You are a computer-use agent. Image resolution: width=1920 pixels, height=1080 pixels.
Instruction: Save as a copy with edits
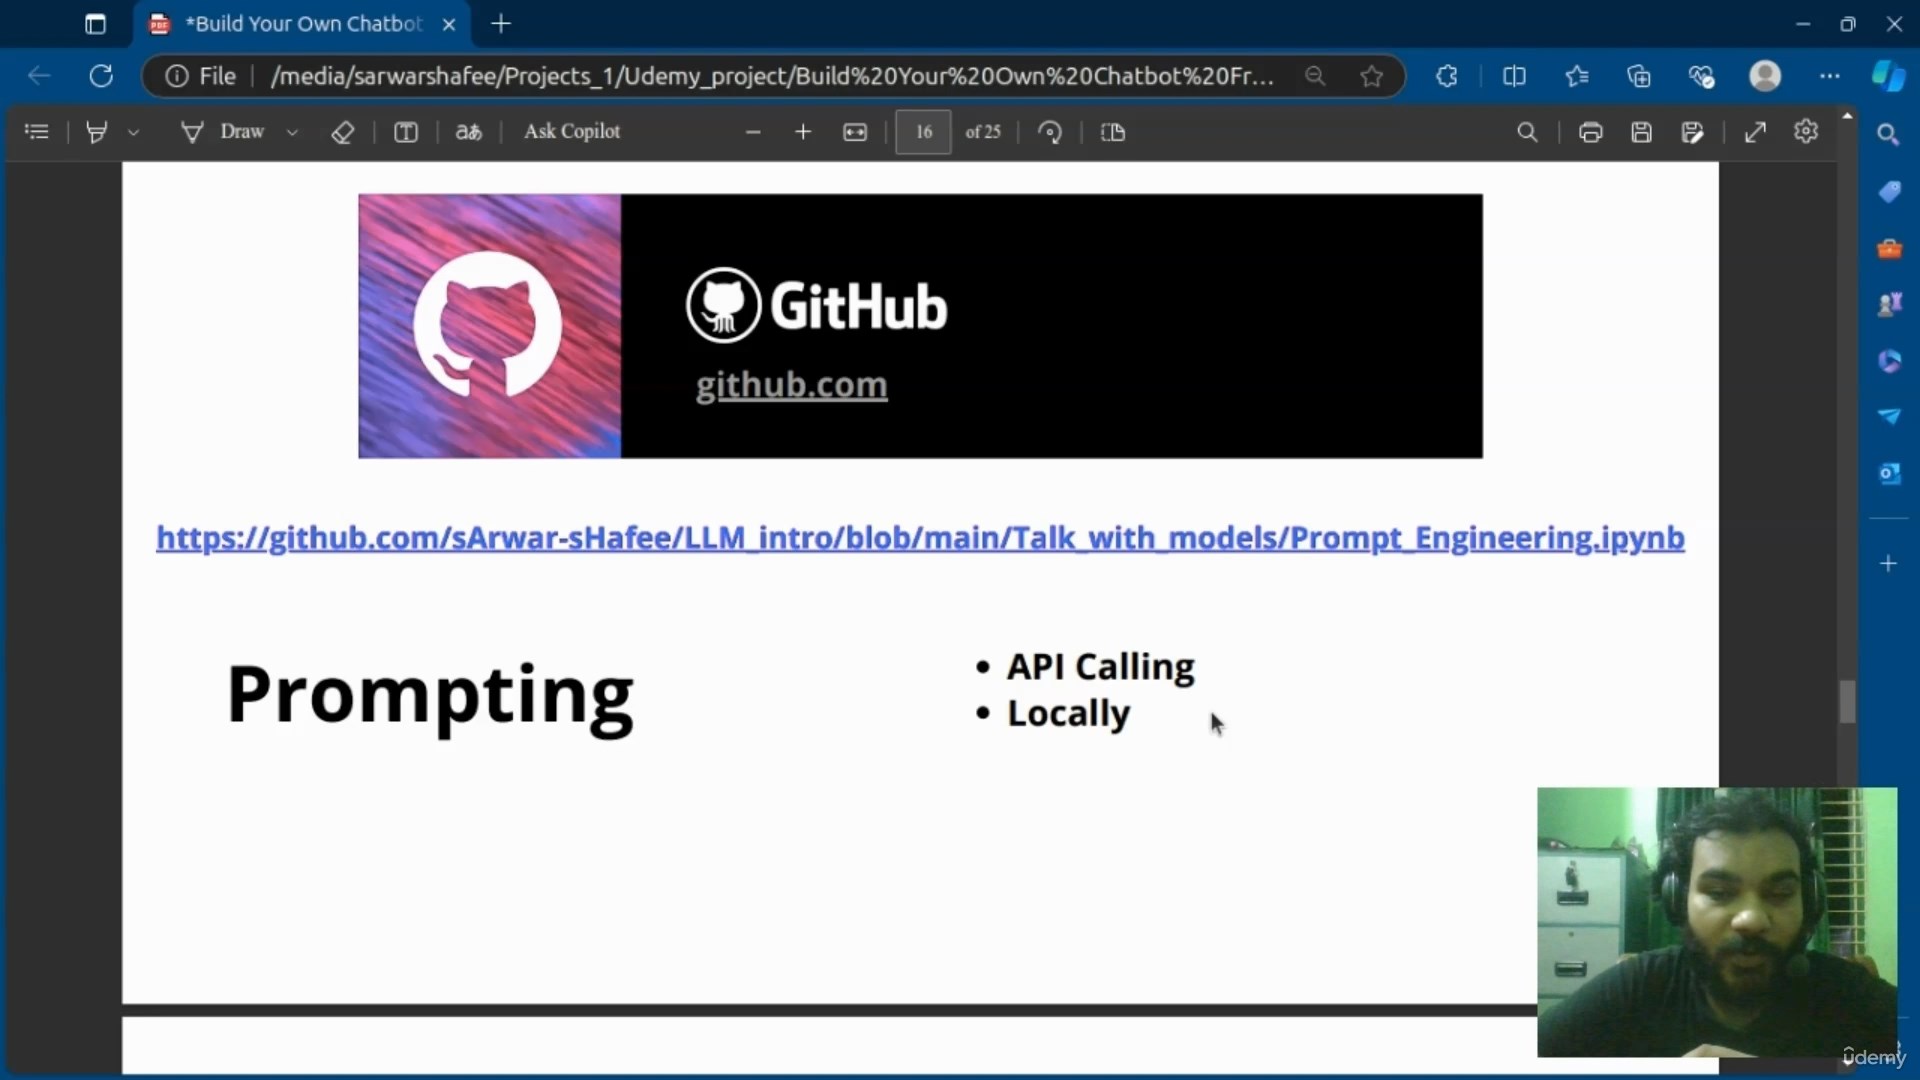(x=1693, y=132)
